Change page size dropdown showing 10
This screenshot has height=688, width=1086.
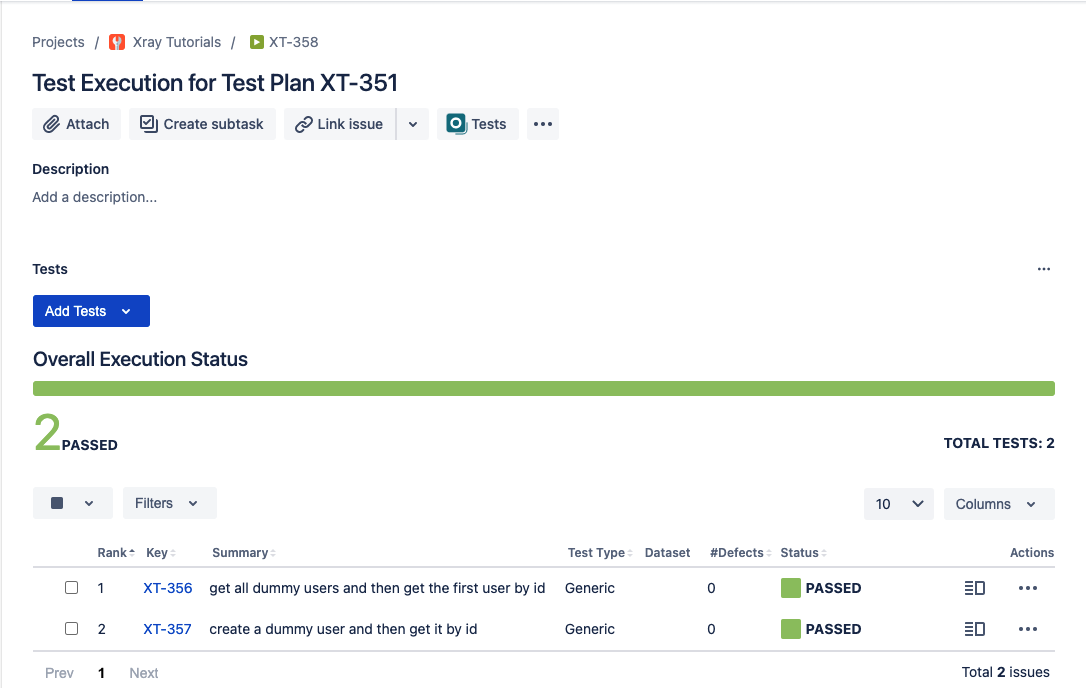tap(898, 504)
